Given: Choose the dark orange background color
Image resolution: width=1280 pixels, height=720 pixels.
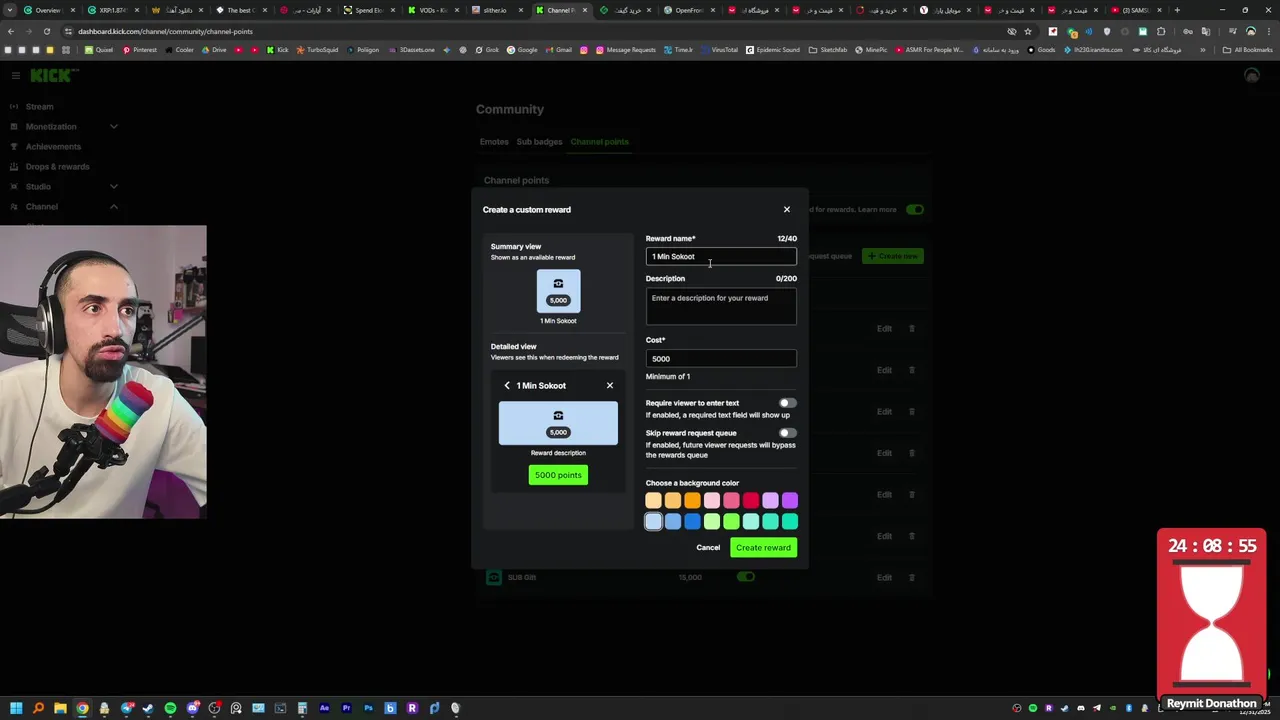Looking at the screenshot, I should (x=692, y=501).
